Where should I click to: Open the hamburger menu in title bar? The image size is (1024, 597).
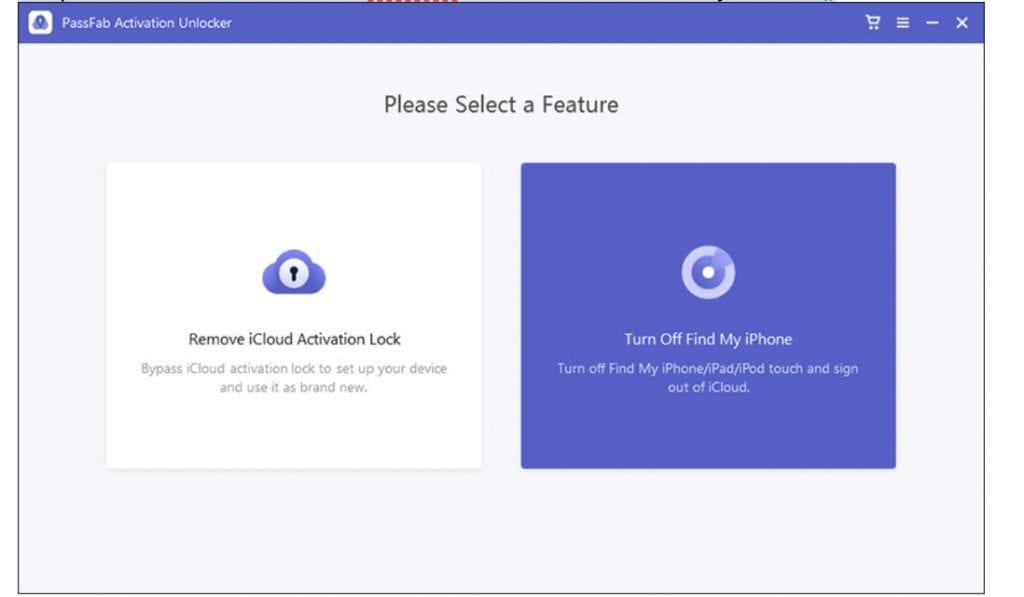[x=903, y=23]
